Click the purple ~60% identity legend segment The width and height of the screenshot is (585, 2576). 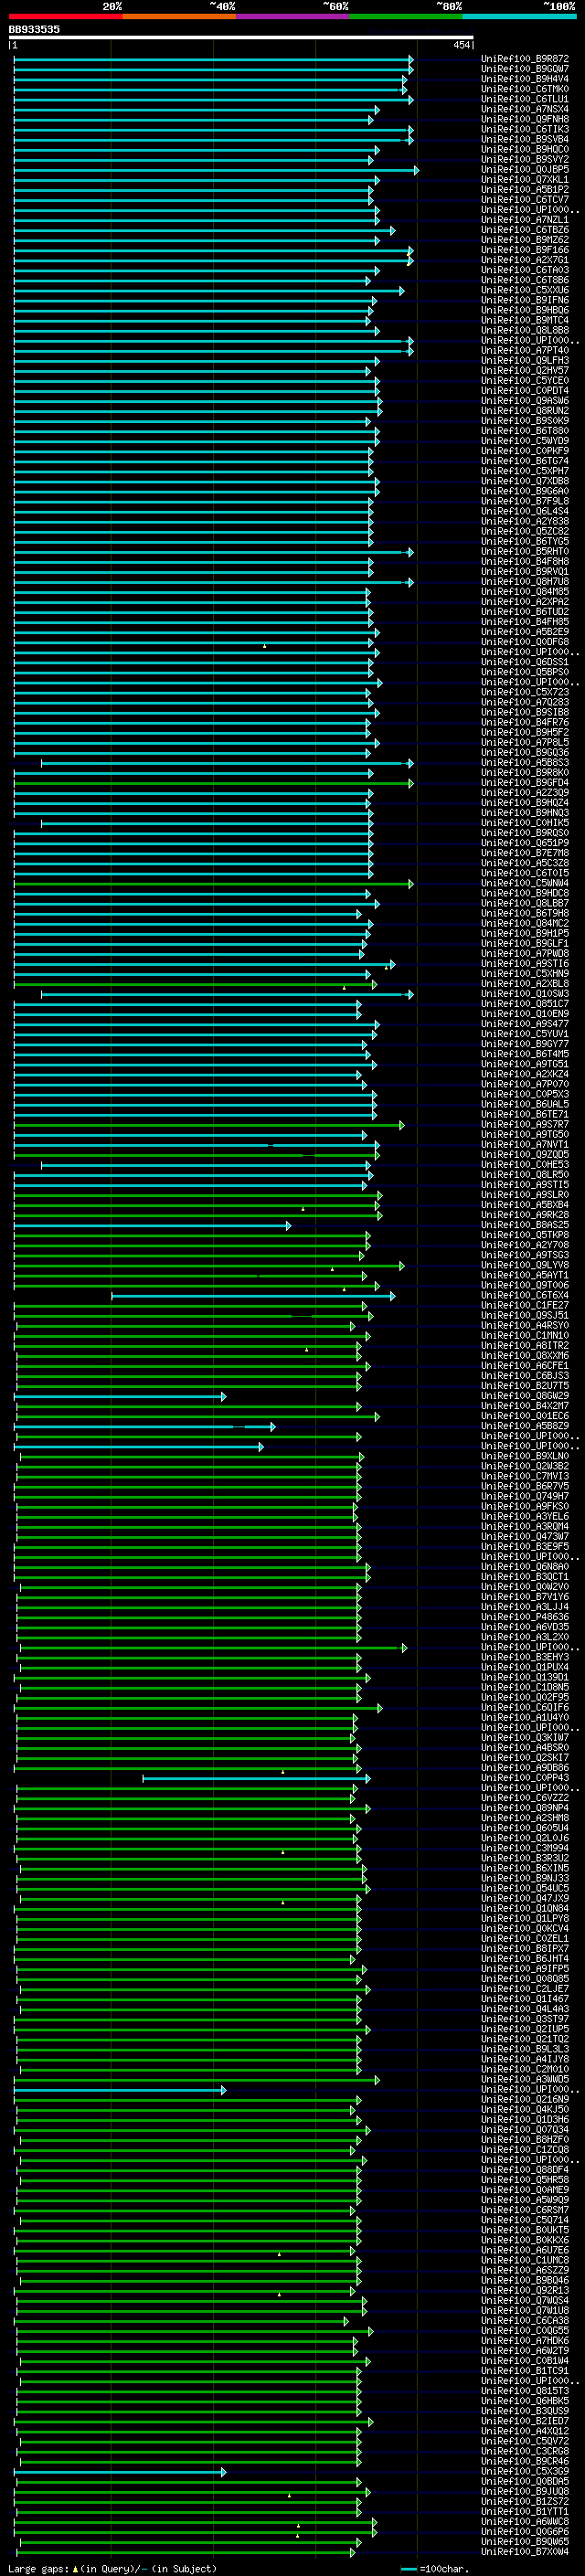point(293,16)
